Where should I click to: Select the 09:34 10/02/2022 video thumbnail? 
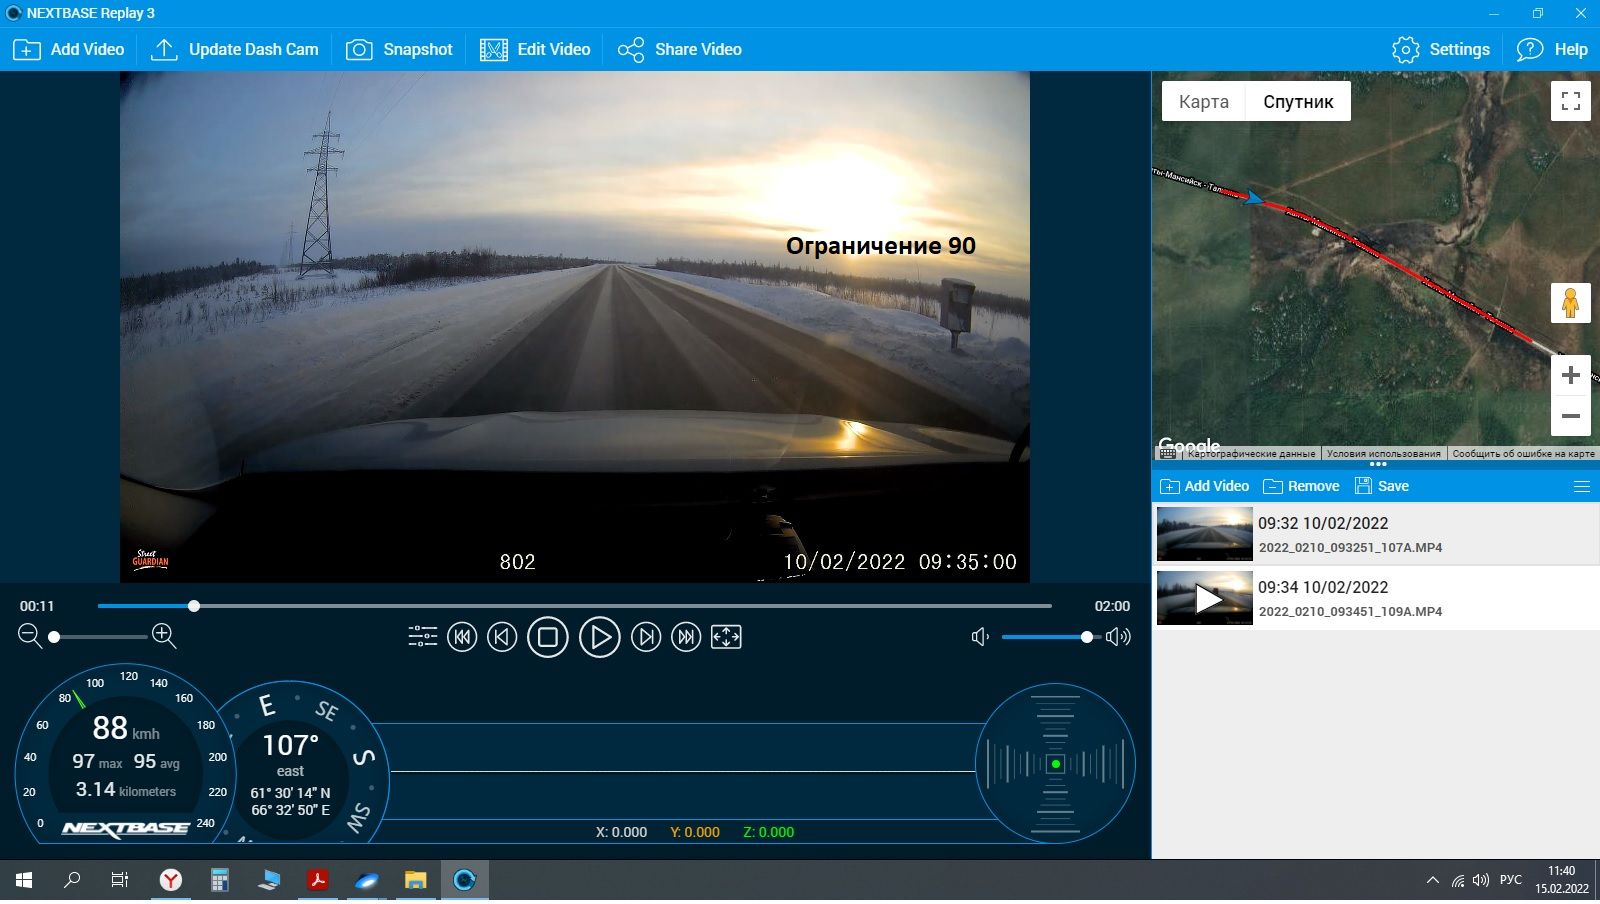tap(1205, 598)
